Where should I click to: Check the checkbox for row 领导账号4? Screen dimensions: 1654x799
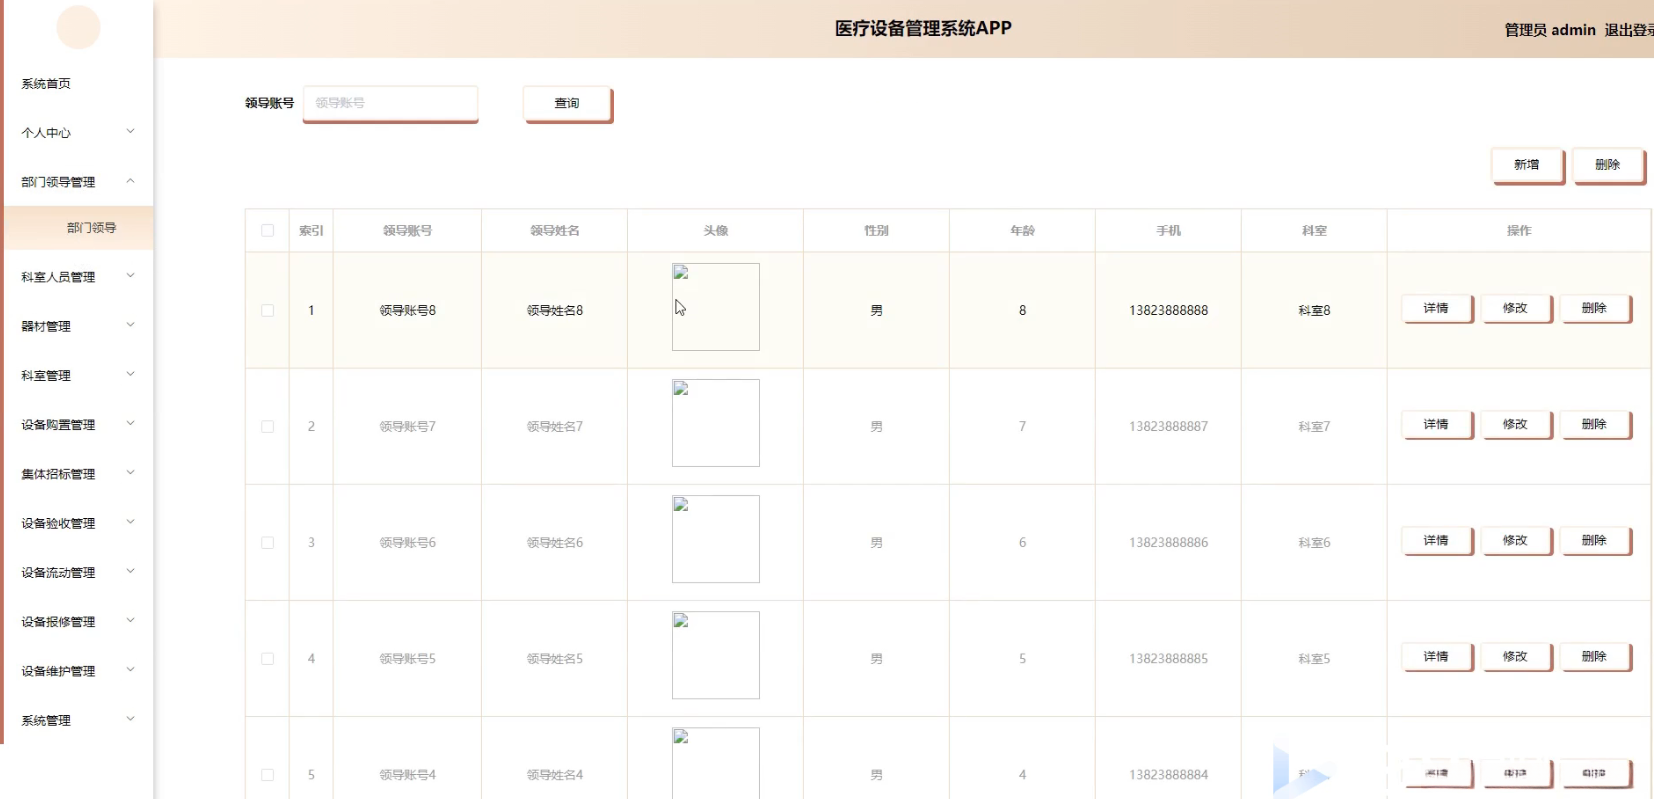coord(267,774)
